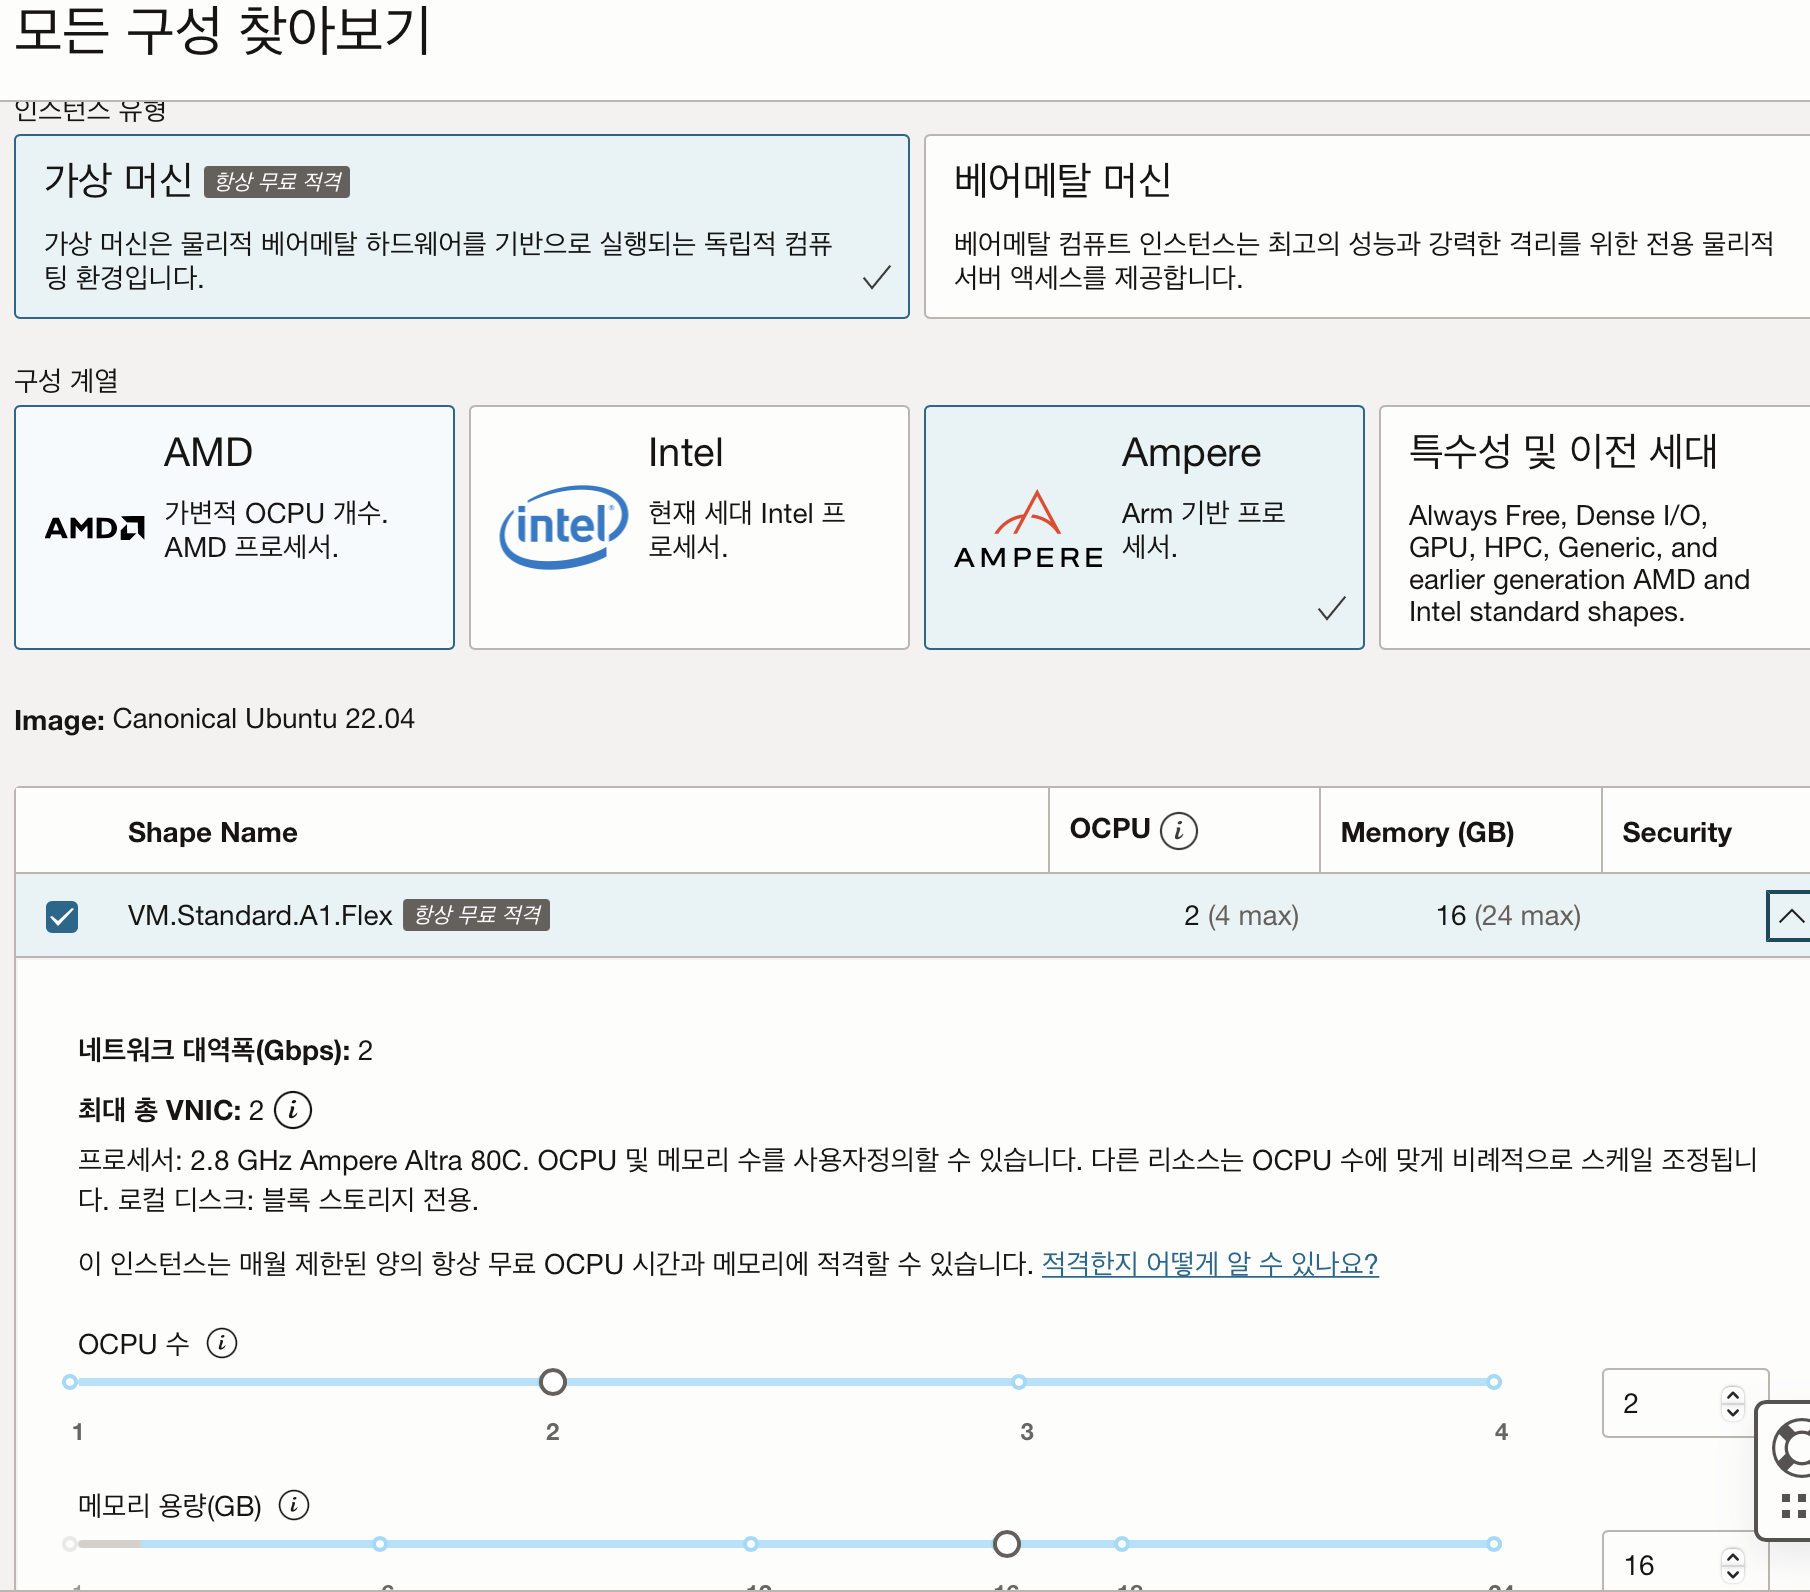This screenshot has width=1810, height=1592.
Task: Click the memory slider handle at 16
Action: tap(1007, 1544)
